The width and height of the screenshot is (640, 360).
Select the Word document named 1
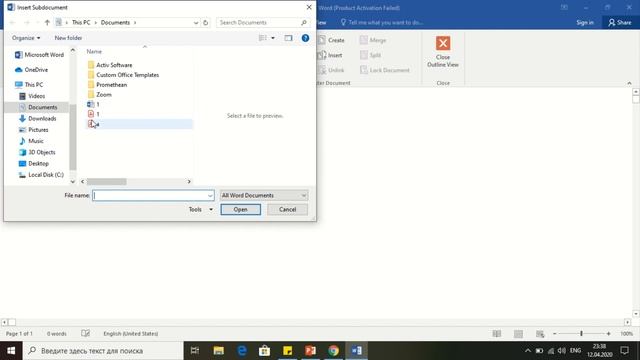pyautogui.click(x=93, y=104)
